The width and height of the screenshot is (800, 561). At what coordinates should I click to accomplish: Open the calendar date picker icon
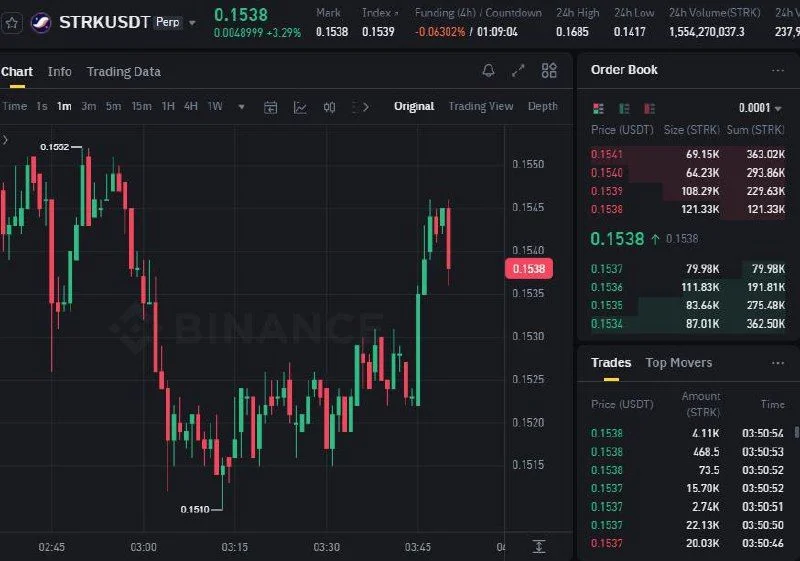click(x=270, y=107)
